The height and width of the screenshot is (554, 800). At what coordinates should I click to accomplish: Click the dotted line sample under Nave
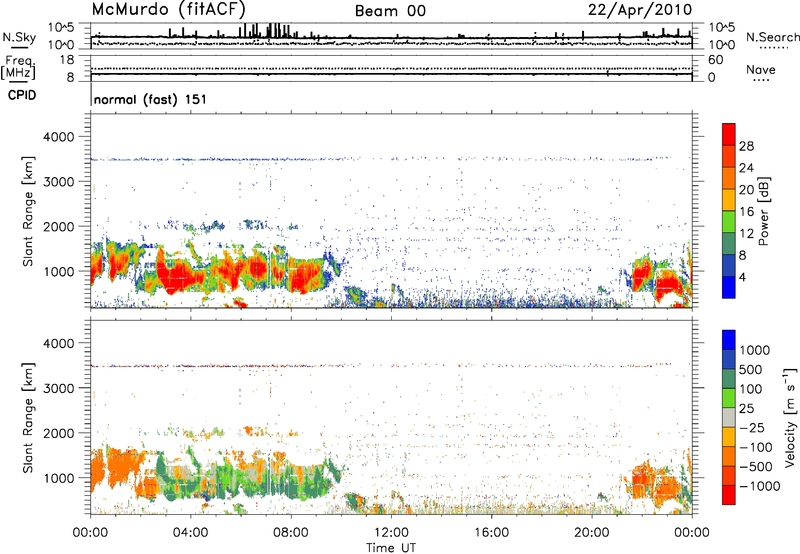point(761,80)
